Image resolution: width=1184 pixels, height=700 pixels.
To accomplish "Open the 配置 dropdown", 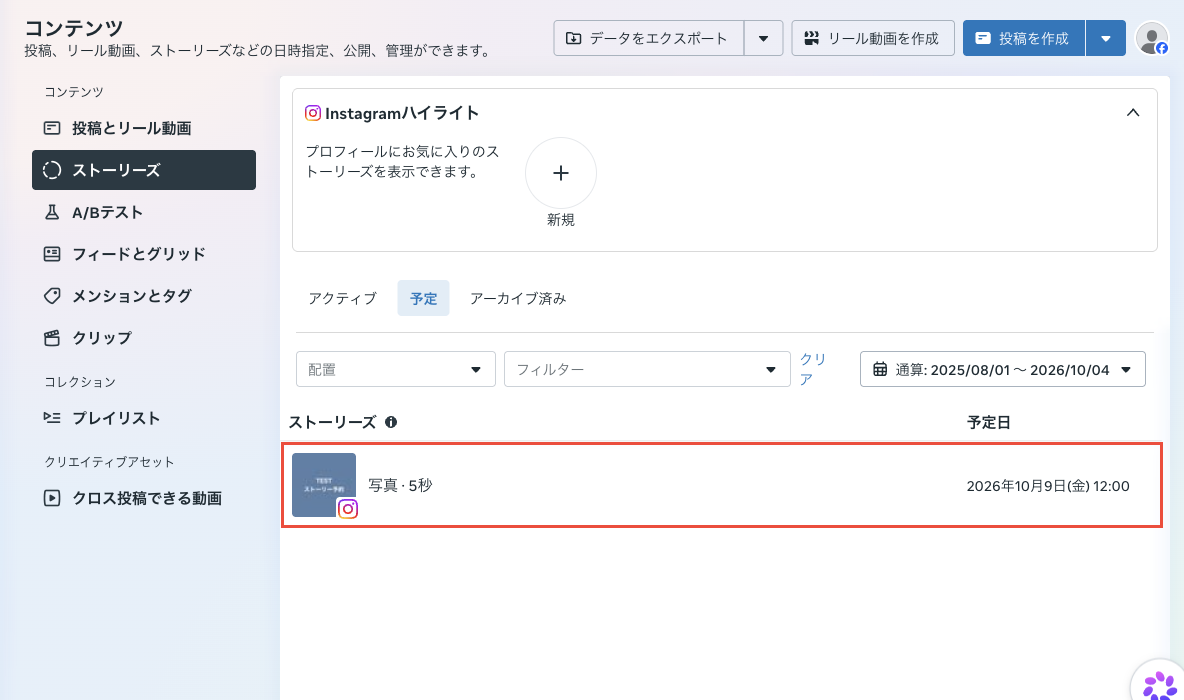I will point(396,369).
